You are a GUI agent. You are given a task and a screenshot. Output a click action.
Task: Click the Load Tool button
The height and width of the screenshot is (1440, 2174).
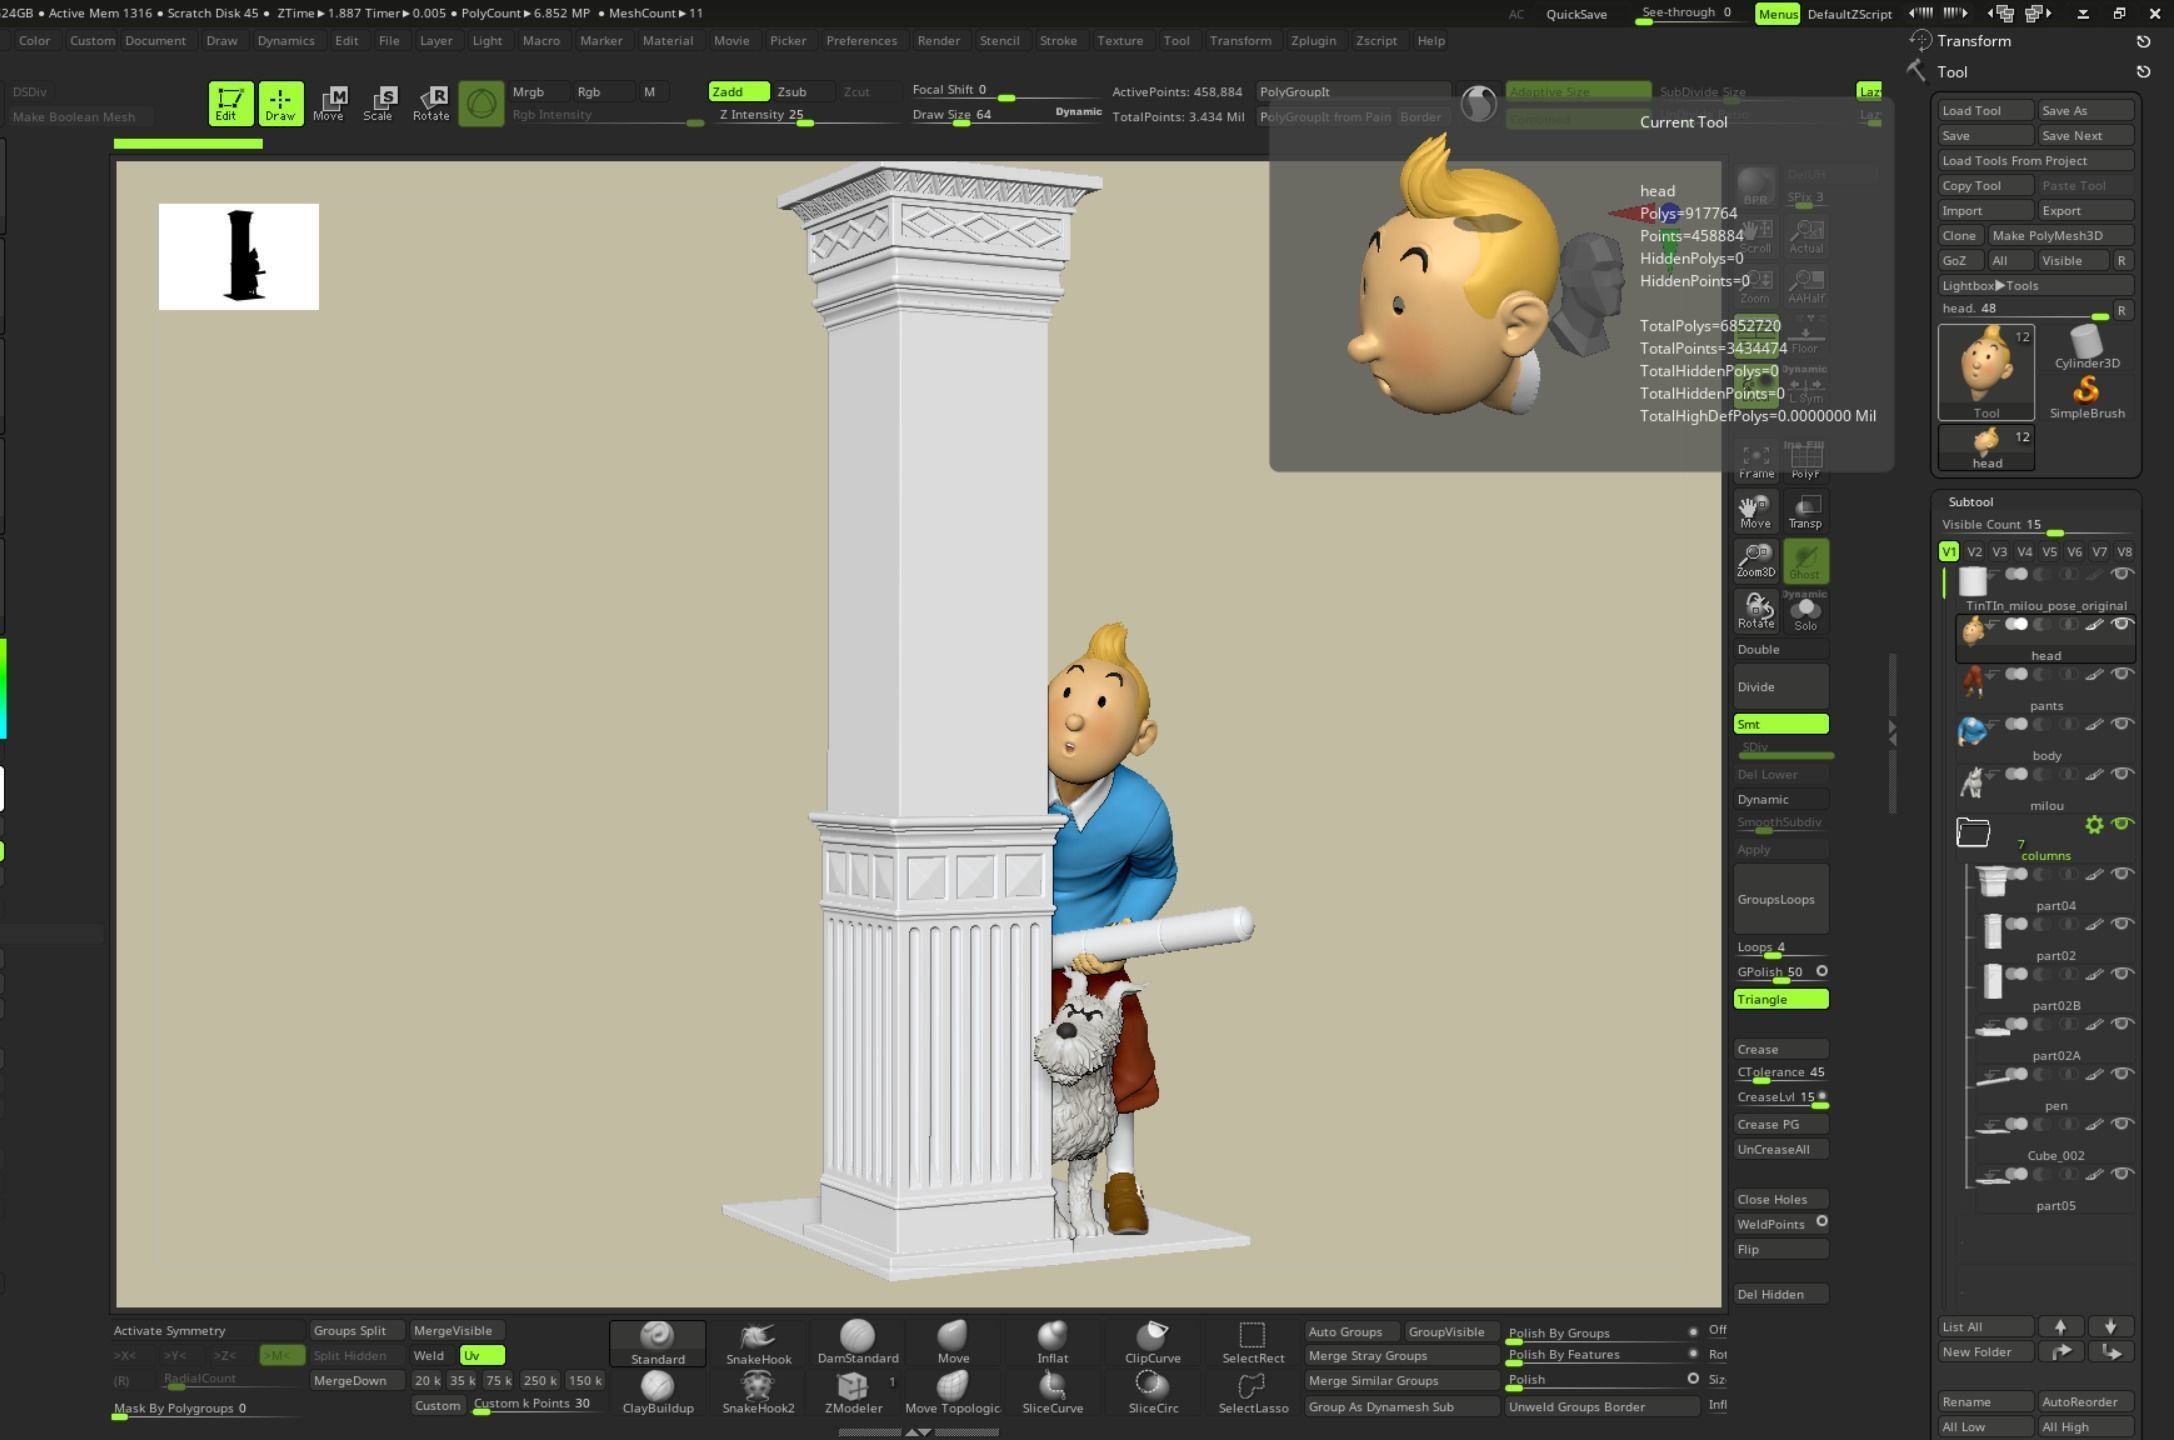(x=1985, y=110)
